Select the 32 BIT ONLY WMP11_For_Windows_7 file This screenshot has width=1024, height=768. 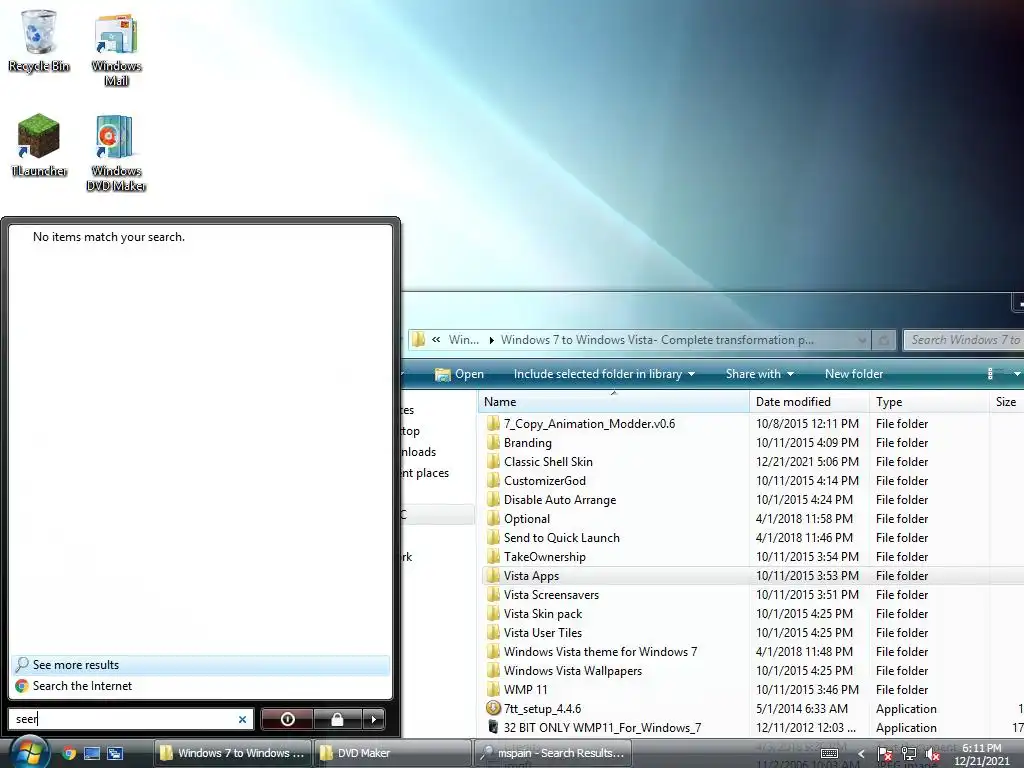(x=602, y=728)
